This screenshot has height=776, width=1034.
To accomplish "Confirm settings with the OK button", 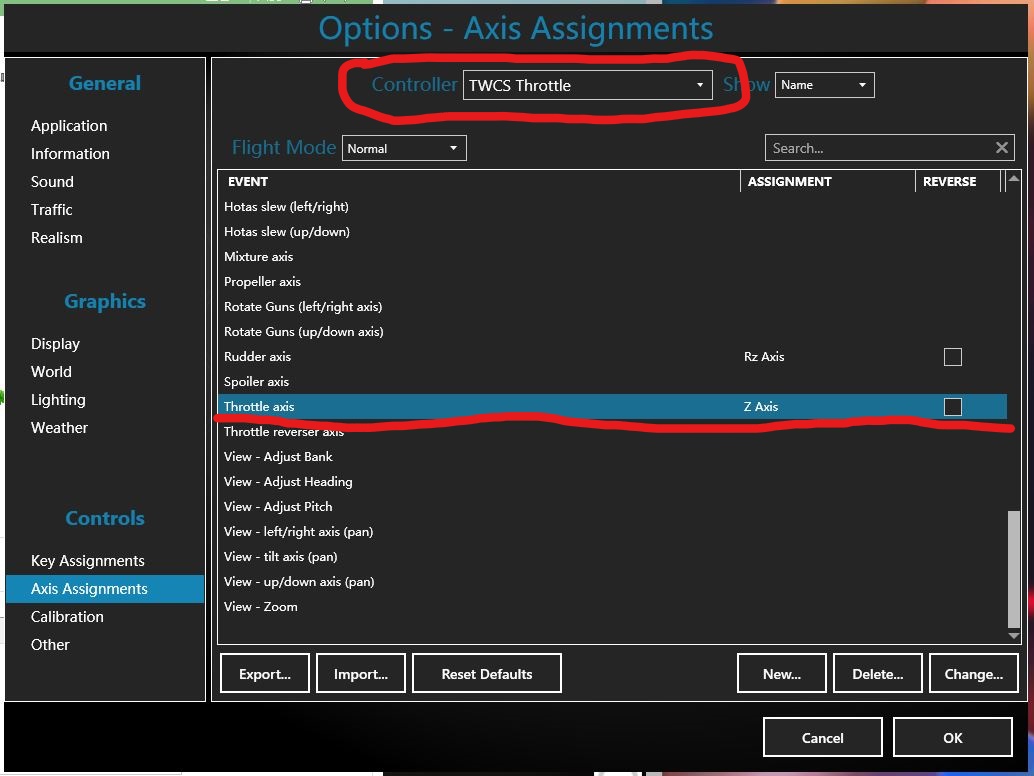I will tap(952, 738).
